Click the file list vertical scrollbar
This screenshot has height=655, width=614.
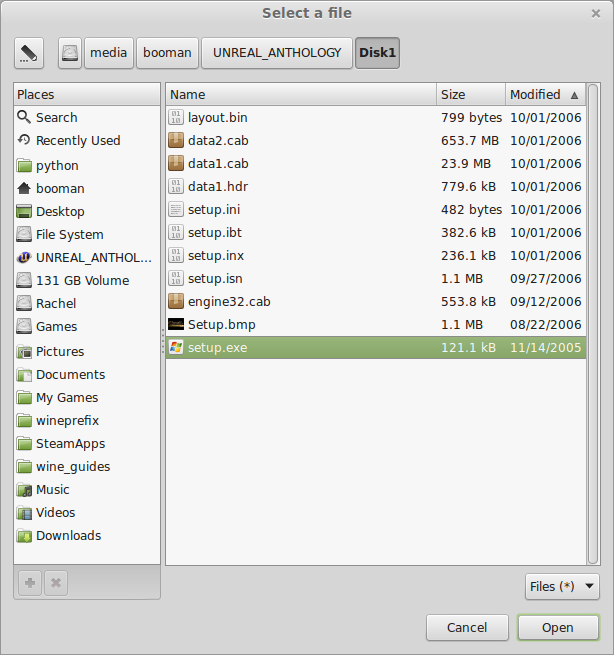(593, 324)
